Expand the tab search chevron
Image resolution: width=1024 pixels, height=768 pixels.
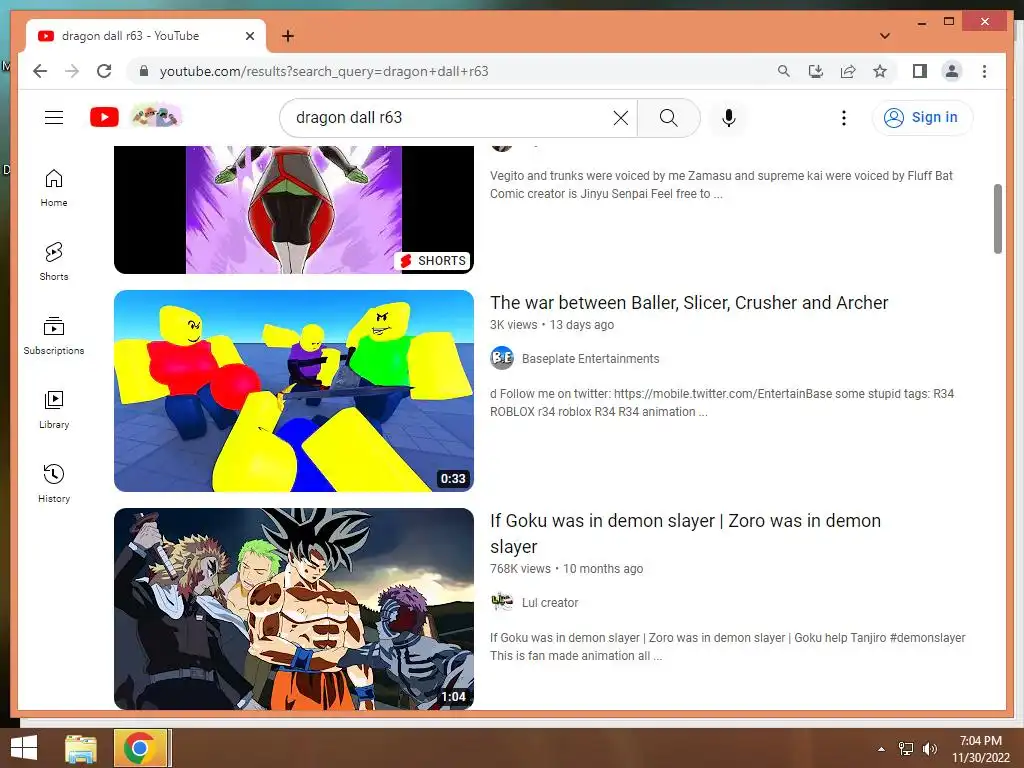coord(885,36)
